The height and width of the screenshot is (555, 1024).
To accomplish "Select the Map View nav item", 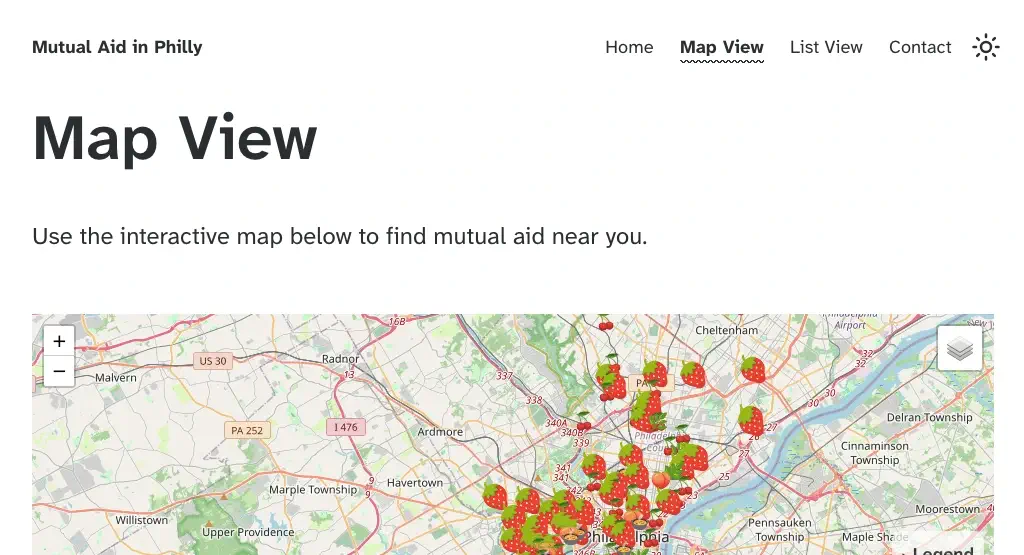I will (722, 48).
